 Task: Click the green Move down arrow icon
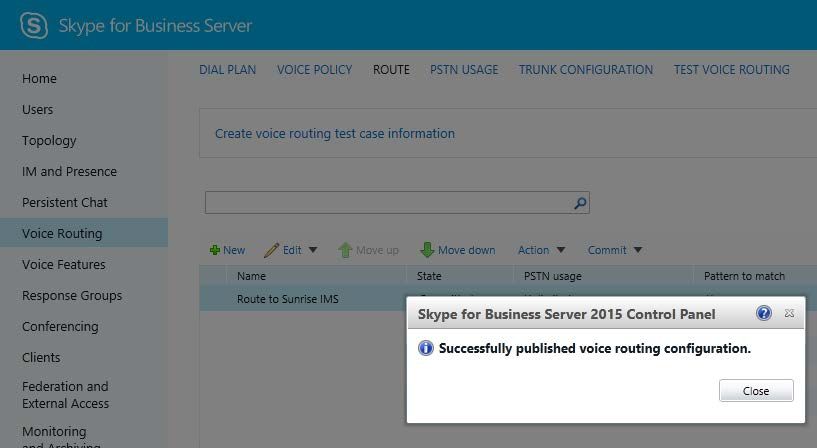427,250
